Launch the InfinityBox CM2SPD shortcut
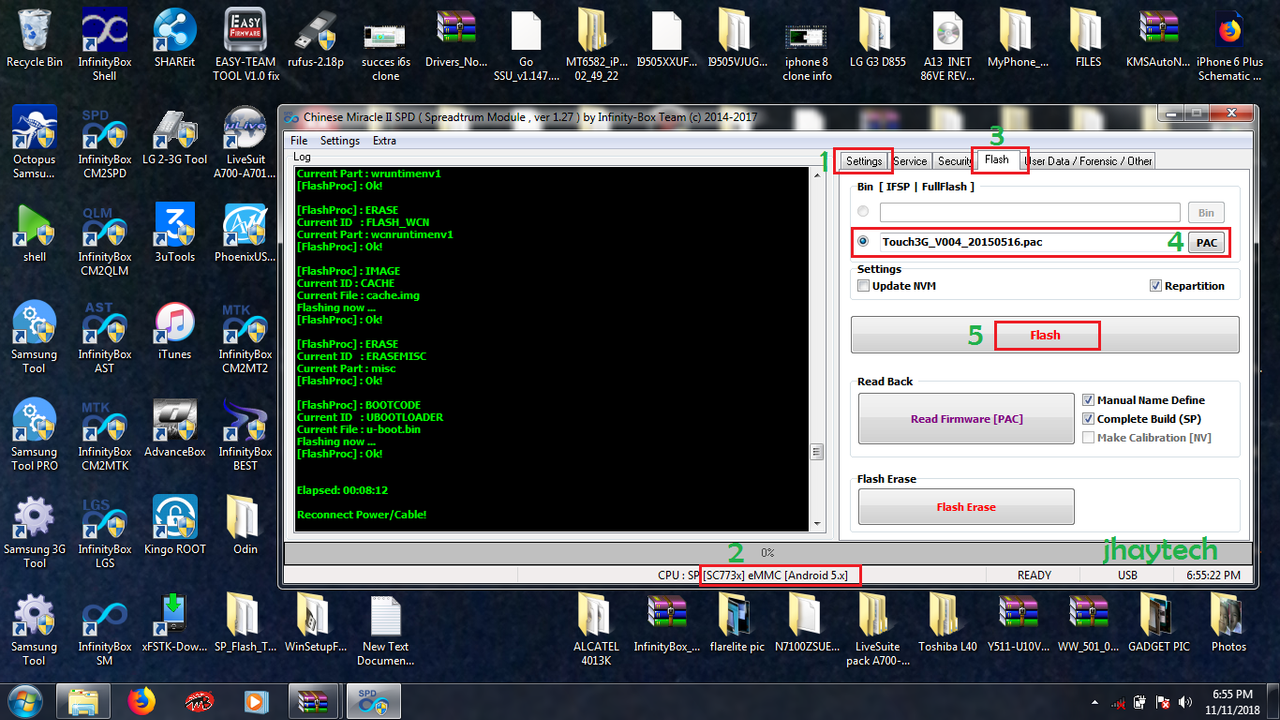This screenshot has width=1280, height=720. pyautogui.click(x=105, y=143)
